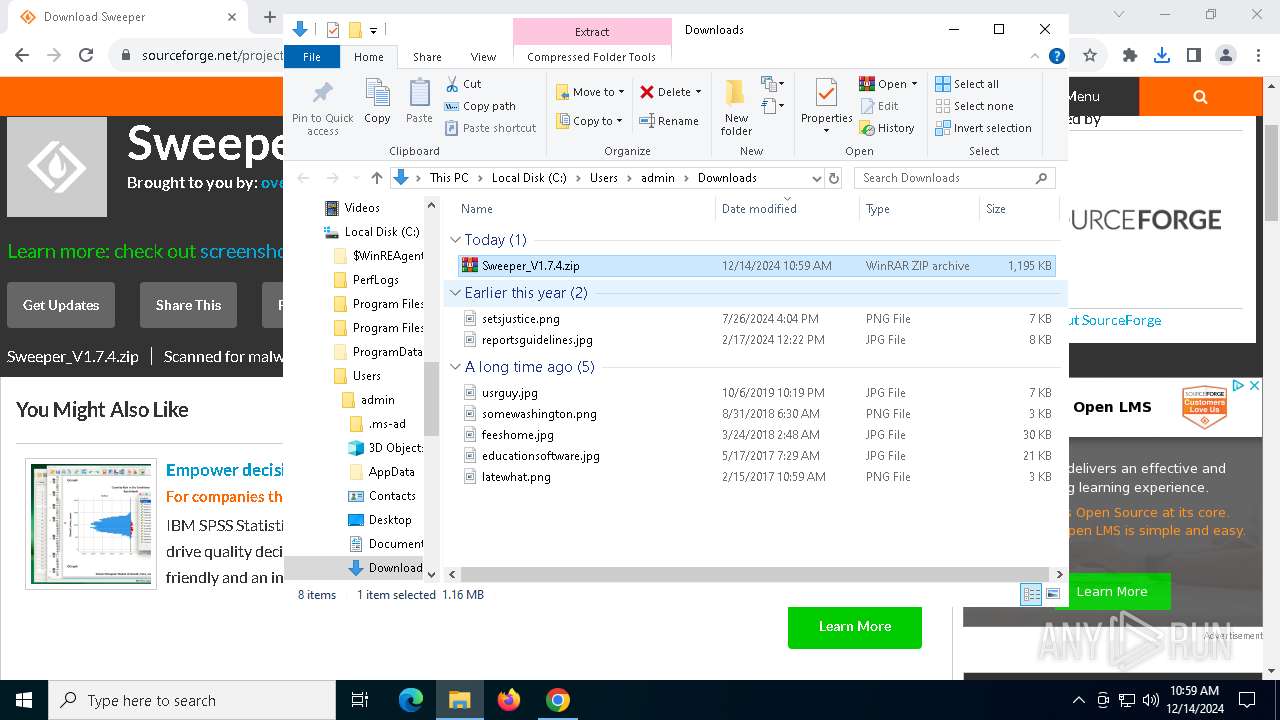The width and height of the screenshot is (1280, 720).
Task: Create a New folder
Action: point(736,107)
